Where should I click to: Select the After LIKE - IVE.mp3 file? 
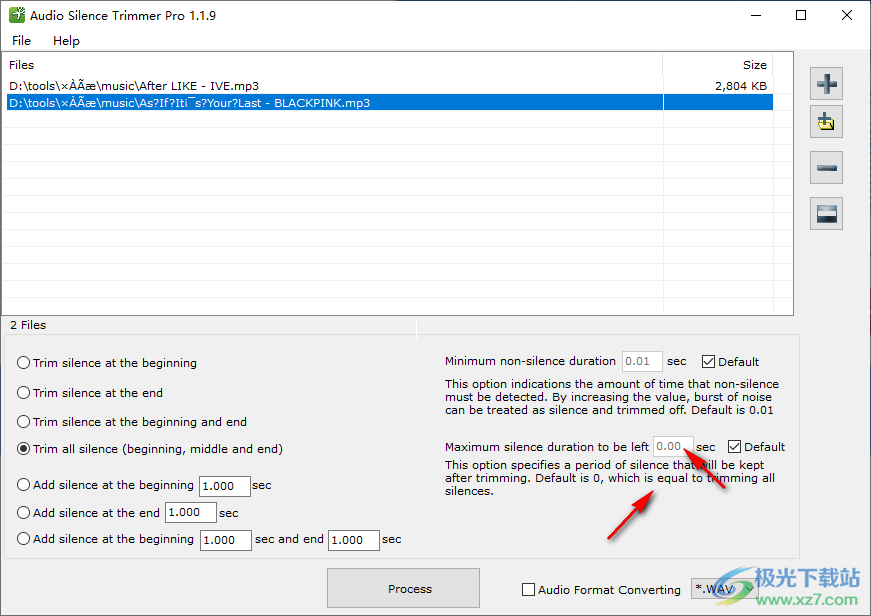[134, 86]
